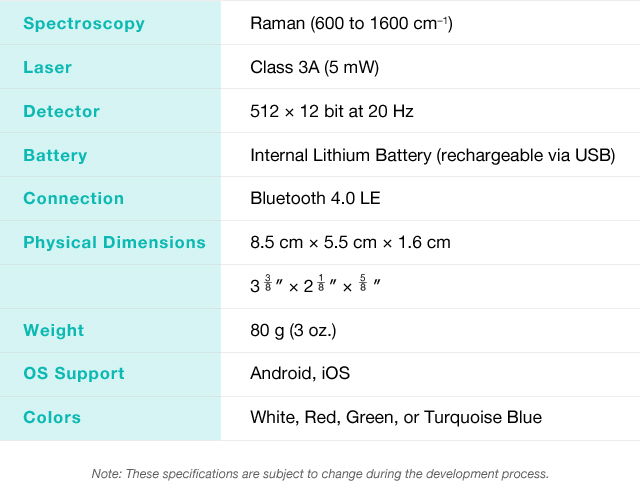640x504 pixels.
Task: Select the Android, iOS value
Action: click(x=300, y=373)
